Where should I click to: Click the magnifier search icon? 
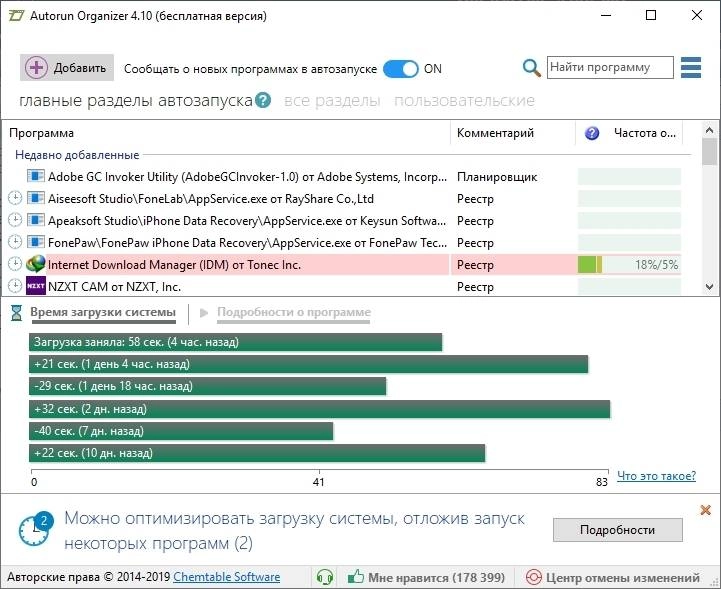(531, 68)
